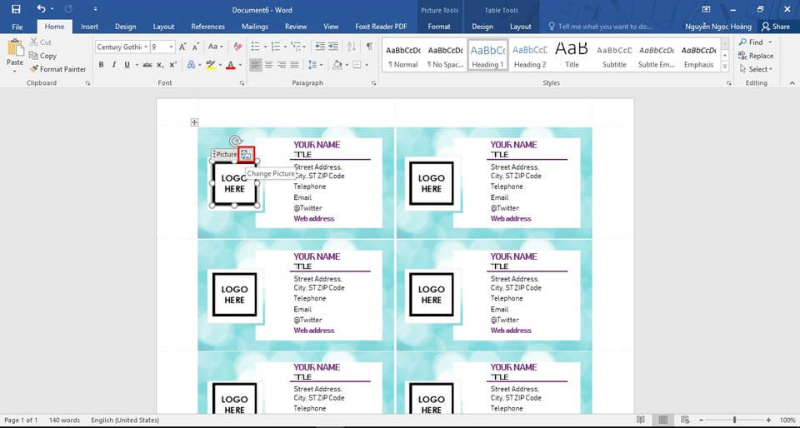Toggle Bold formatting
The width and height of the screenshot is (800, 428).
[x=101, y=65]
